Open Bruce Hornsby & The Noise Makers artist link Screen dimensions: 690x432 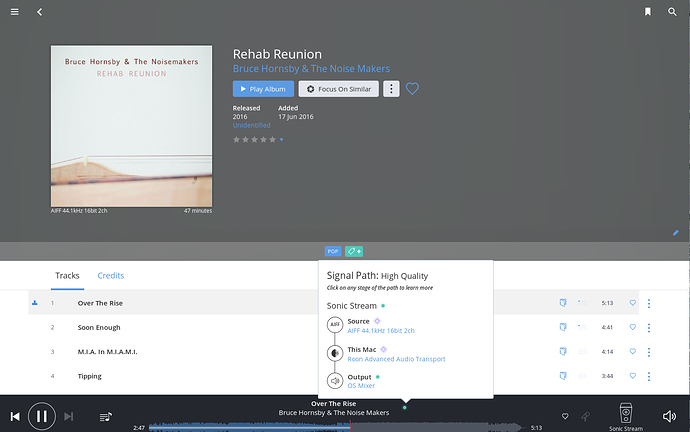tap(311, 69)
